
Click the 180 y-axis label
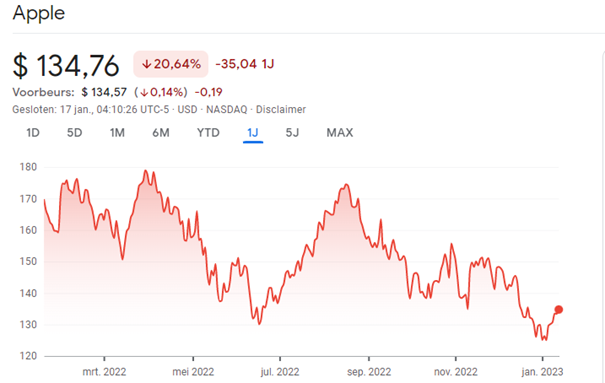28,167
